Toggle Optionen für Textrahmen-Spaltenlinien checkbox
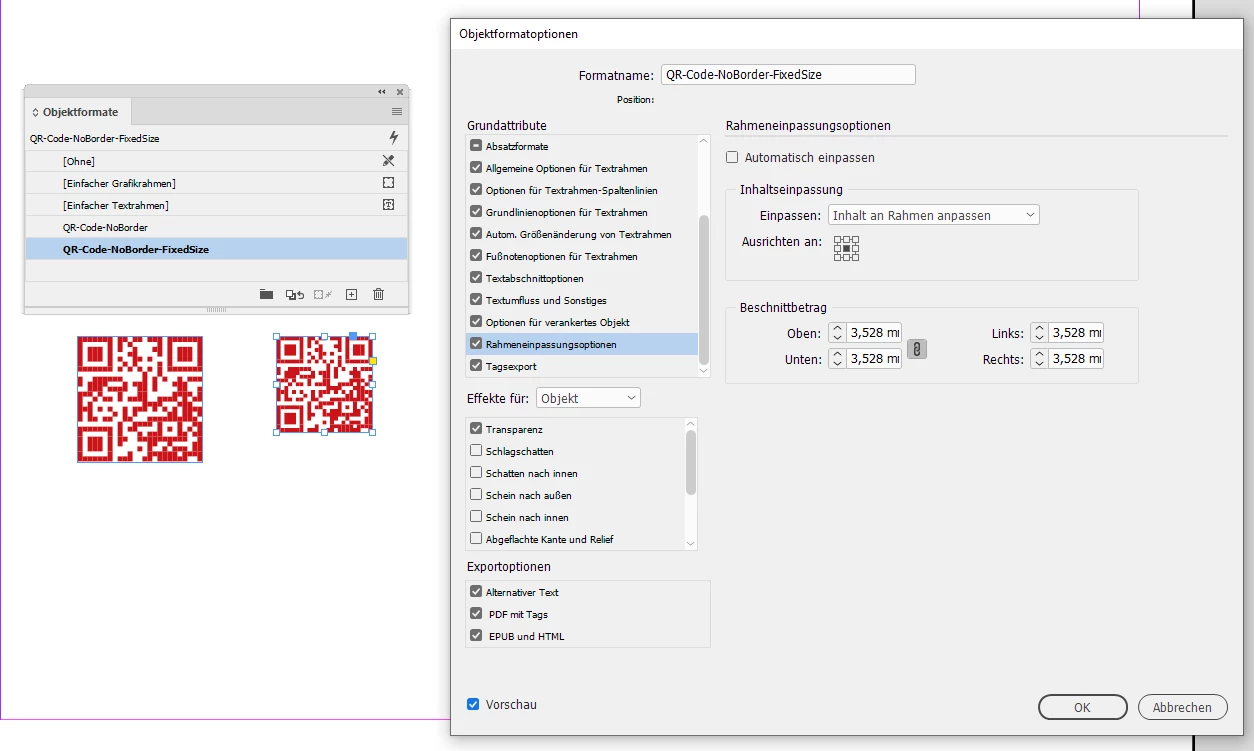 point(476,190)
